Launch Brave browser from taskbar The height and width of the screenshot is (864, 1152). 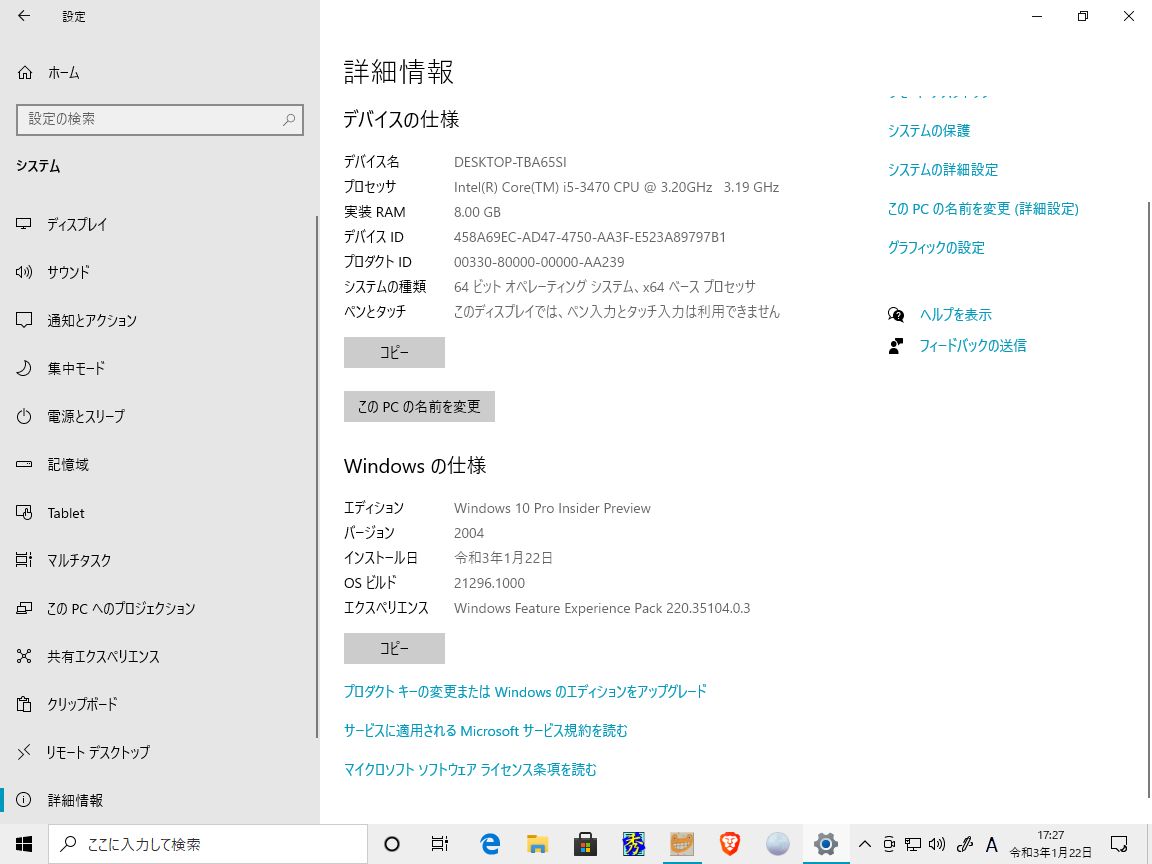(729, 844)
